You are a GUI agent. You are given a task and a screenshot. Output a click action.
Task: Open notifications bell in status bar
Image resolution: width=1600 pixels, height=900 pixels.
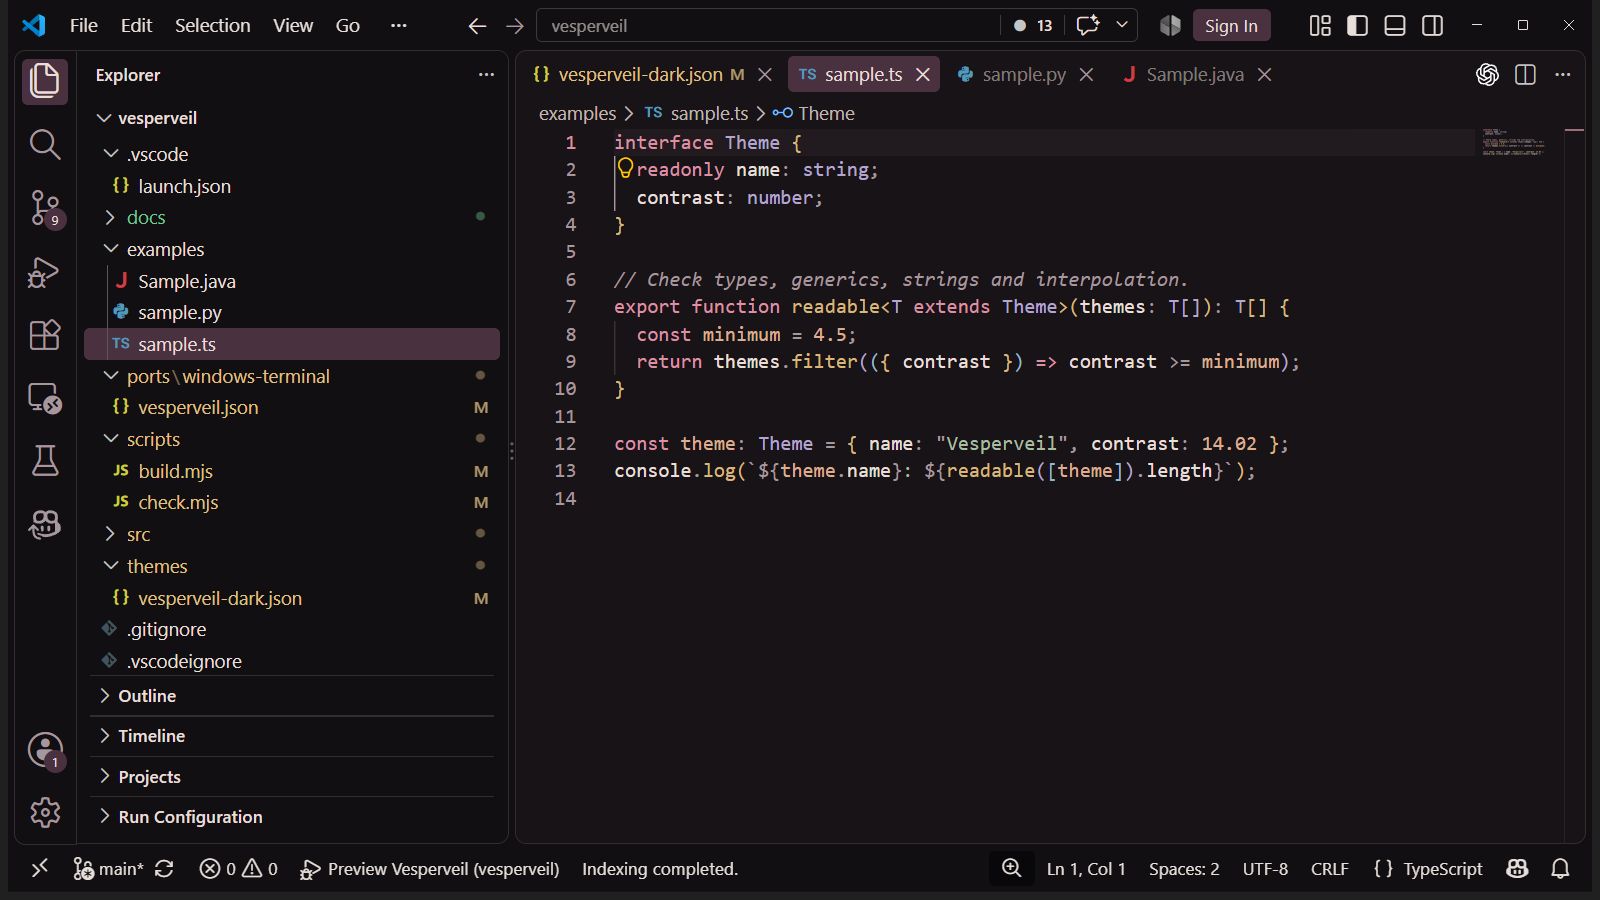(1560, 869)
